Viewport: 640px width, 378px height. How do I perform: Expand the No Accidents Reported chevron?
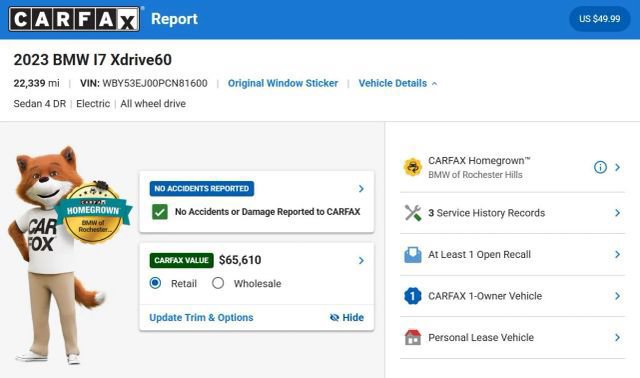[x=361, y=189]
